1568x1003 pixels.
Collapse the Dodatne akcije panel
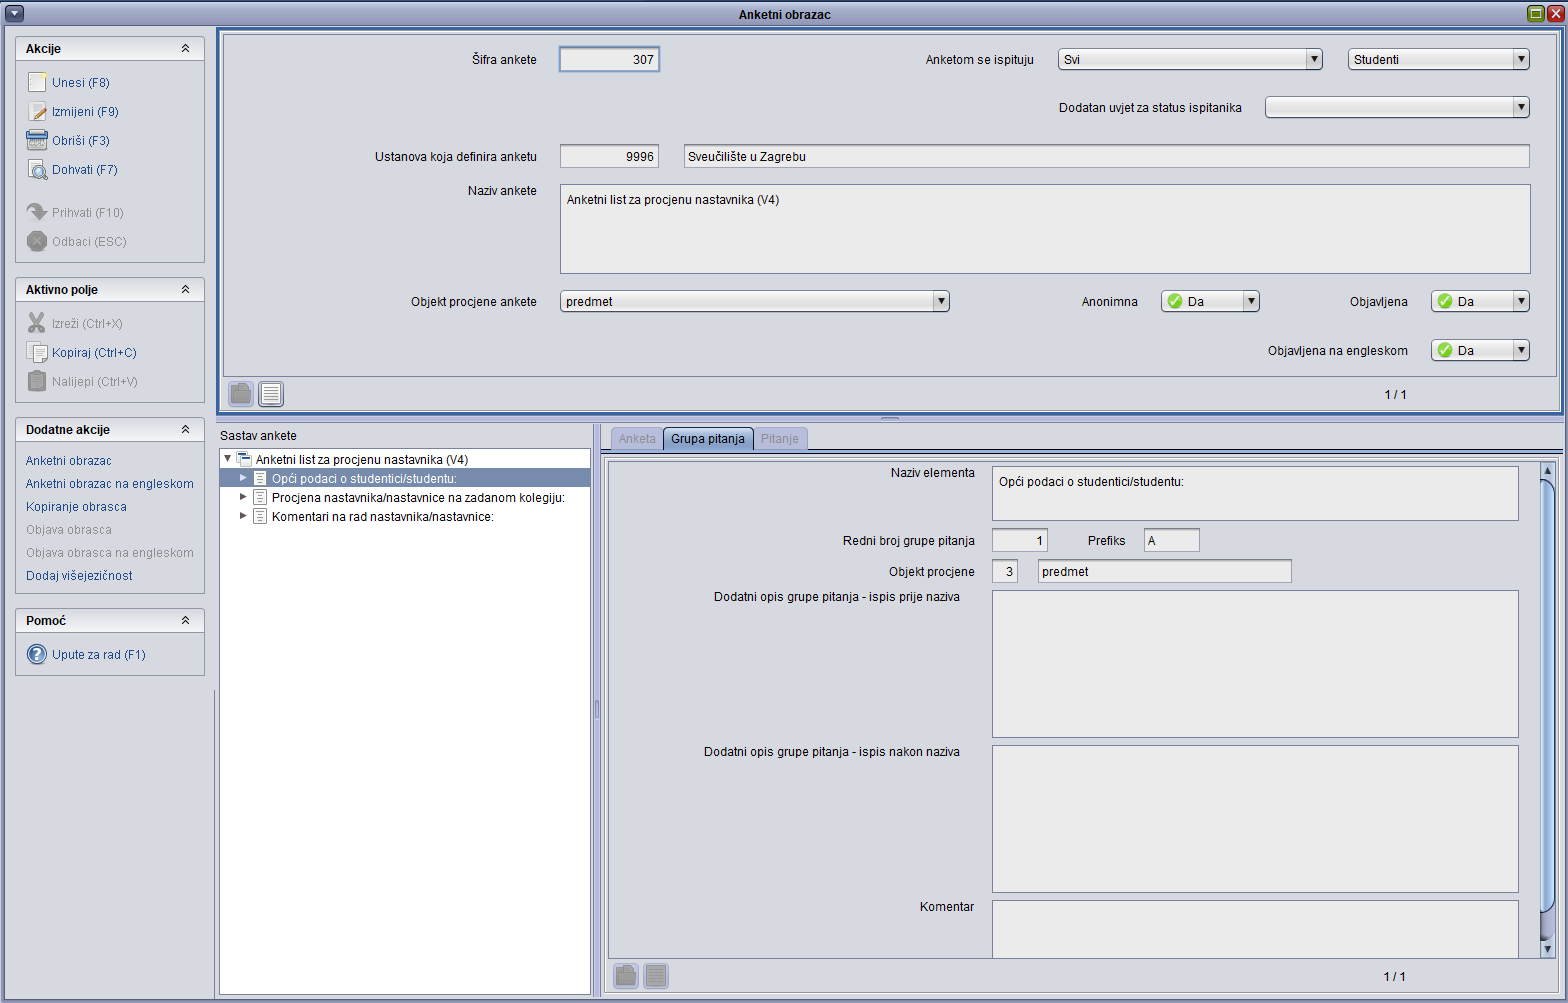(x=185, y=430)
